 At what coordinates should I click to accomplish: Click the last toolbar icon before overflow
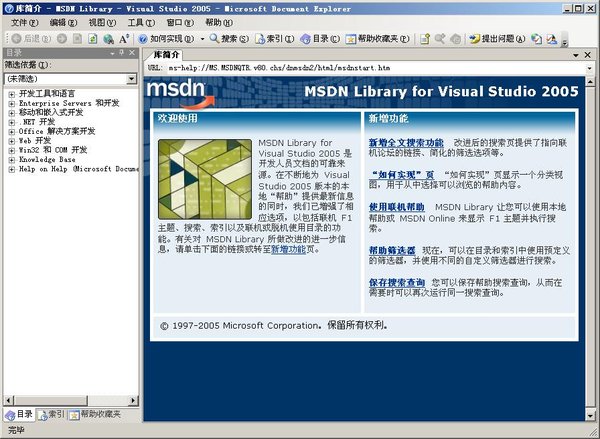tap(552, 39)
